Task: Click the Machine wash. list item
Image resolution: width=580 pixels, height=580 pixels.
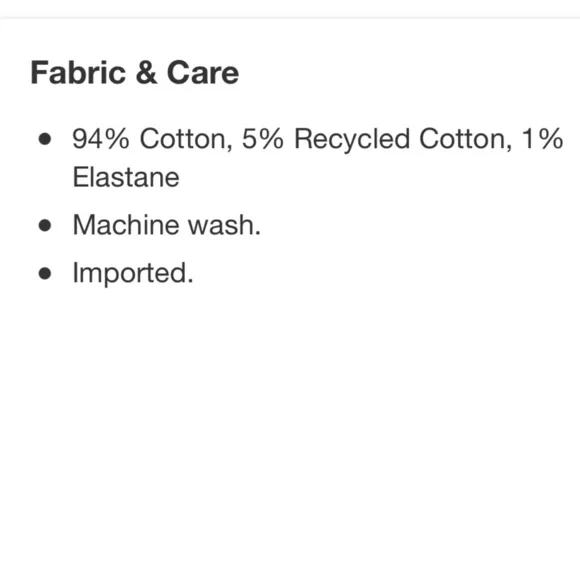Action: [x=167, y=225]
